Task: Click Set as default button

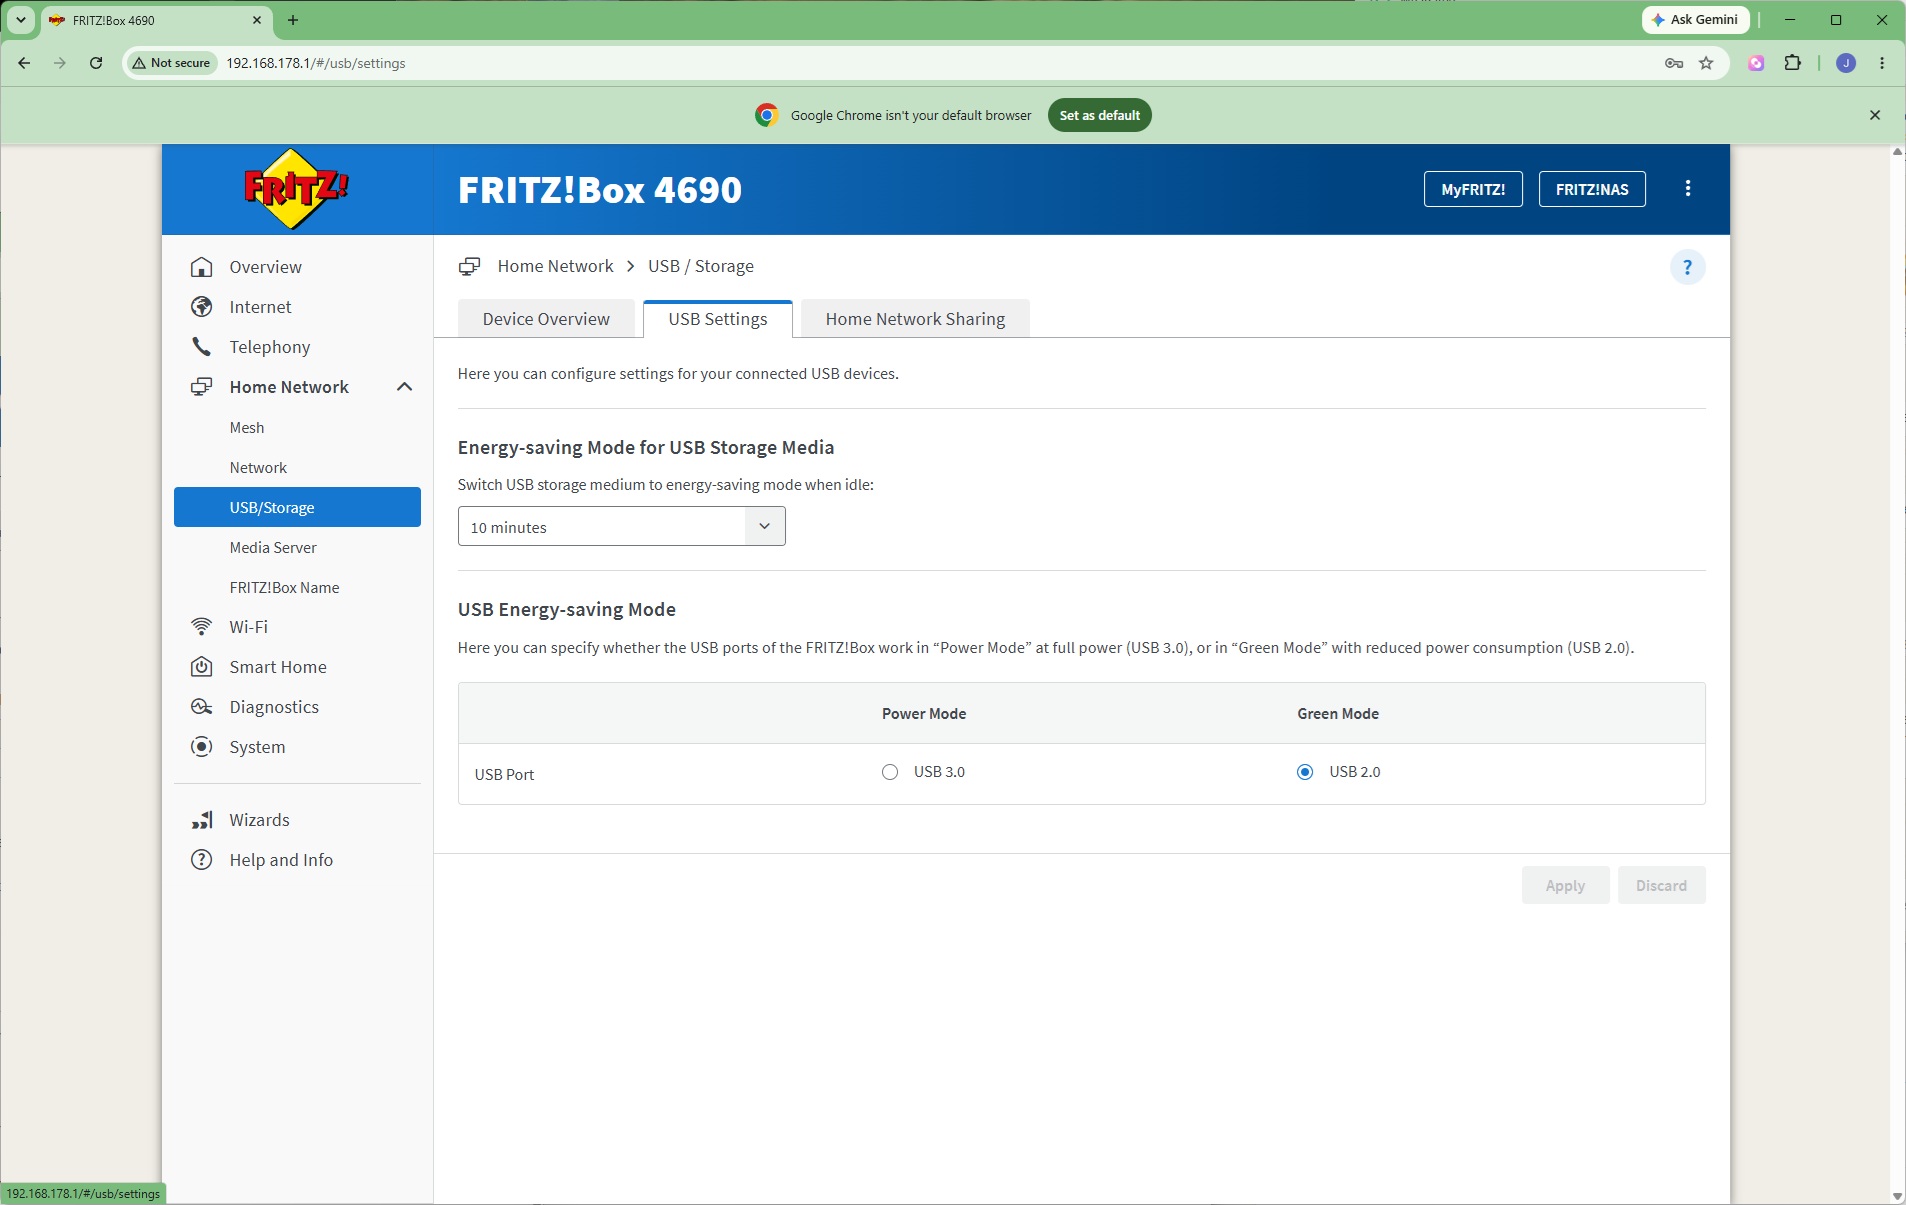Action: tap(1100, 115)
